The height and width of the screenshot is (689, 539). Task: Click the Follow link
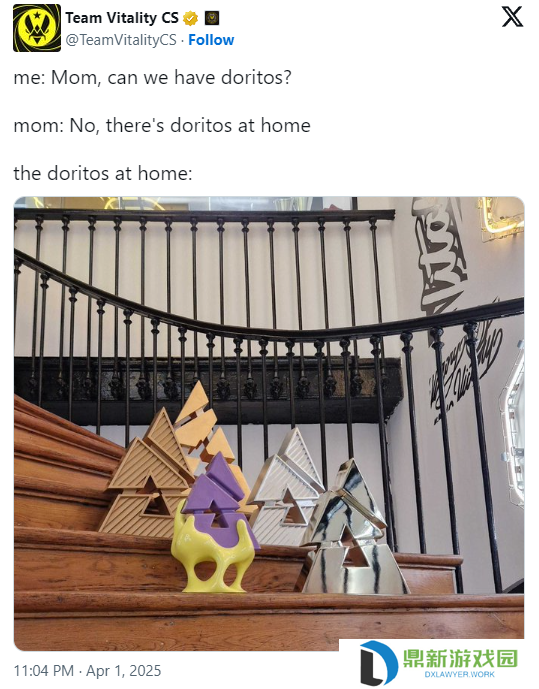click(211, 40)
